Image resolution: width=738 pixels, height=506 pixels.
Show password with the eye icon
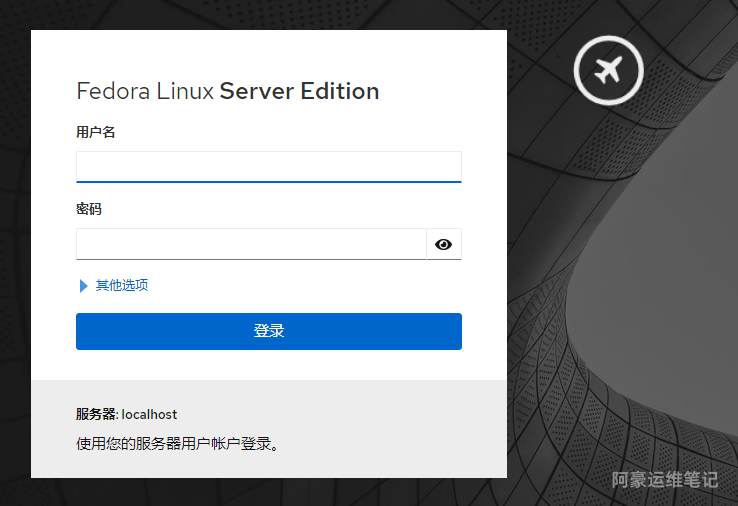444,244
